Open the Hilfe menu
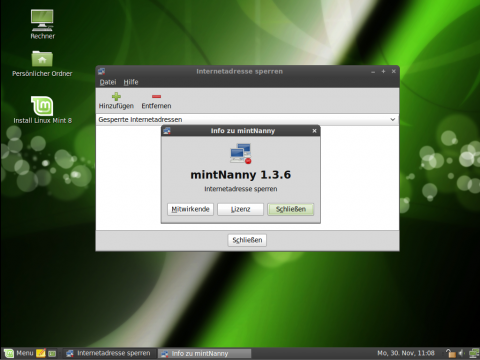Viewport: 480px width, 360px height. point(131,82)
